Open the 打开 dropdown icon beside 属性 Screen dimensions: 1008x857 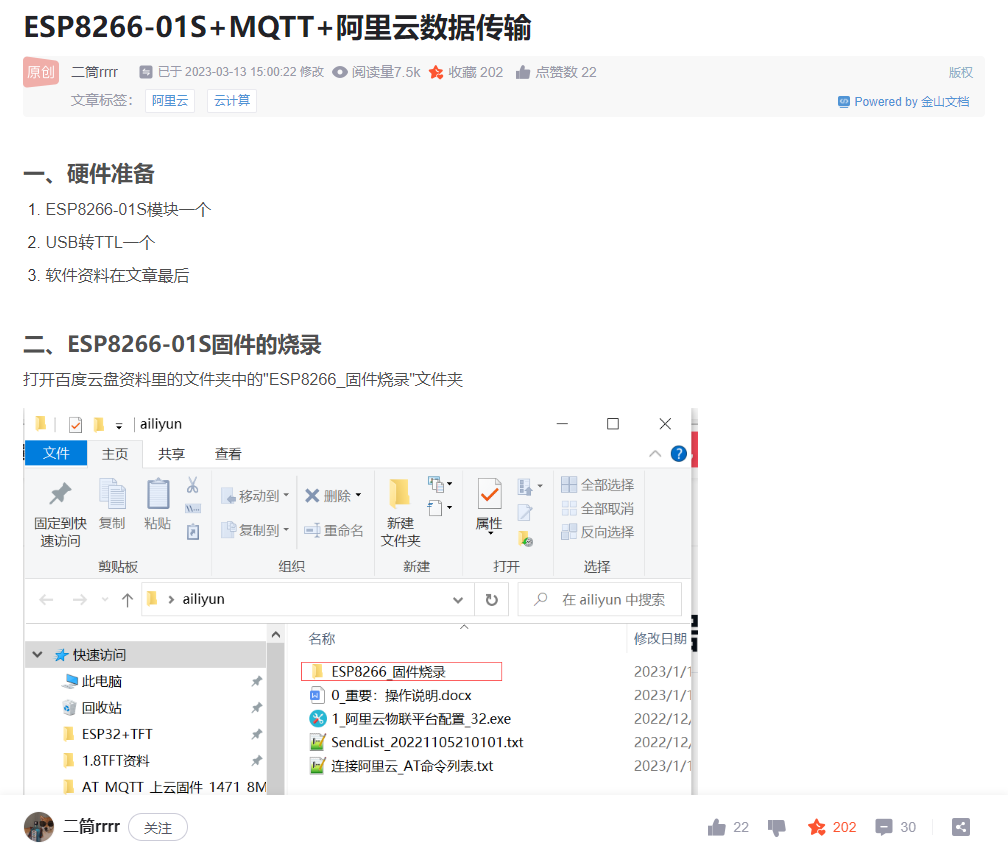click(x=530, y=487)
